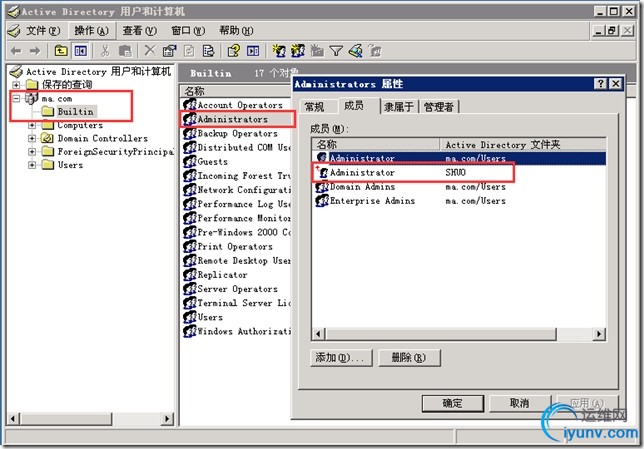Viewport: 644px width, 449px height.
Task: Toggle the show/hide console tree icon
Action: (80, 51)
